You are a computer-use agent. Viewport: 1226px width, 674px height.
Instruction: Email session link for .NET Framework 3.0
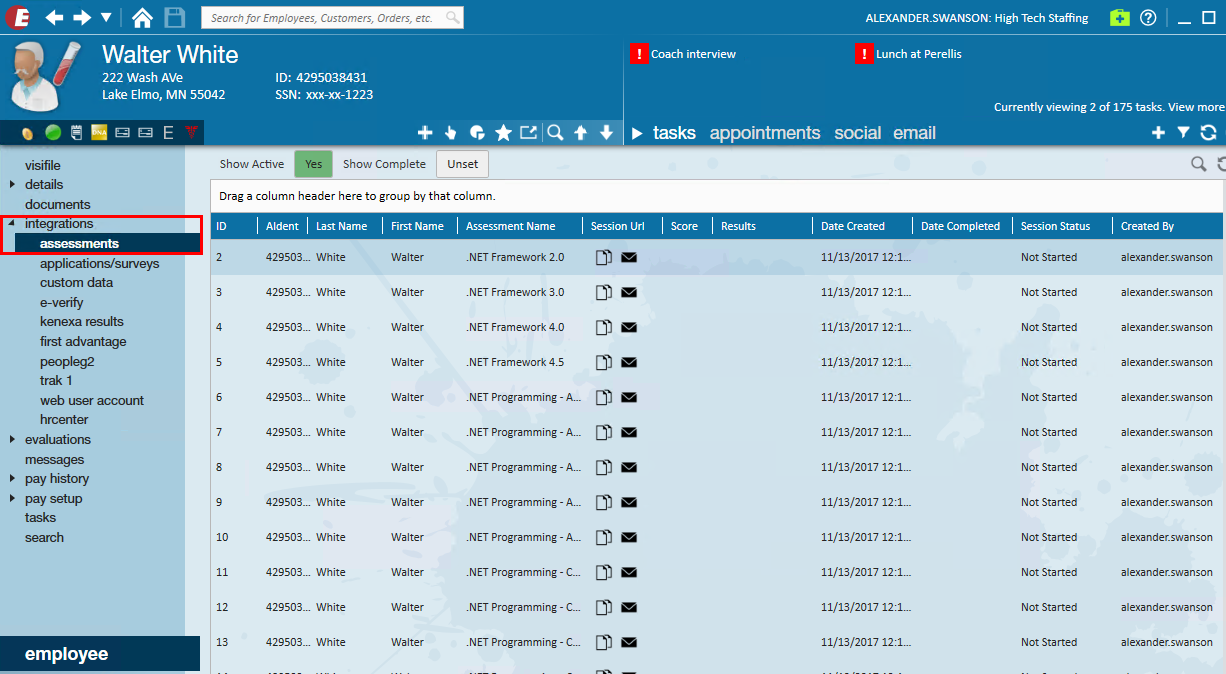(629, 292)
